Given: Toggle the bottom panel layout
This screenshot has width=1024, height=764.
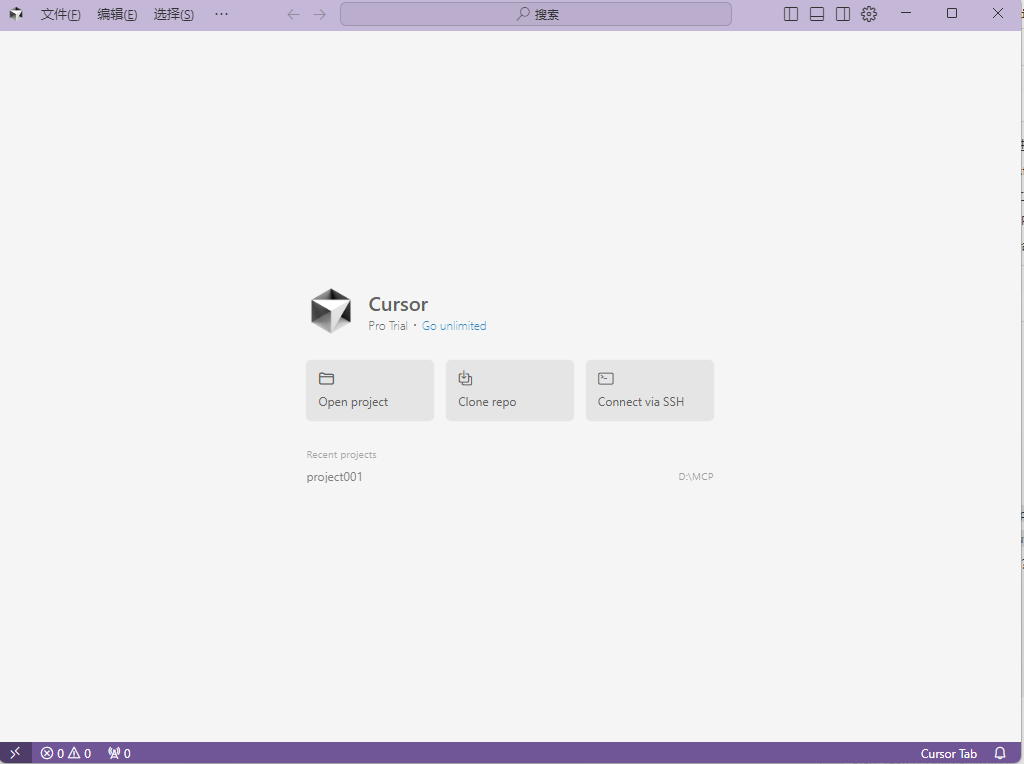Looking at the screenshot, I should (817, 14).
